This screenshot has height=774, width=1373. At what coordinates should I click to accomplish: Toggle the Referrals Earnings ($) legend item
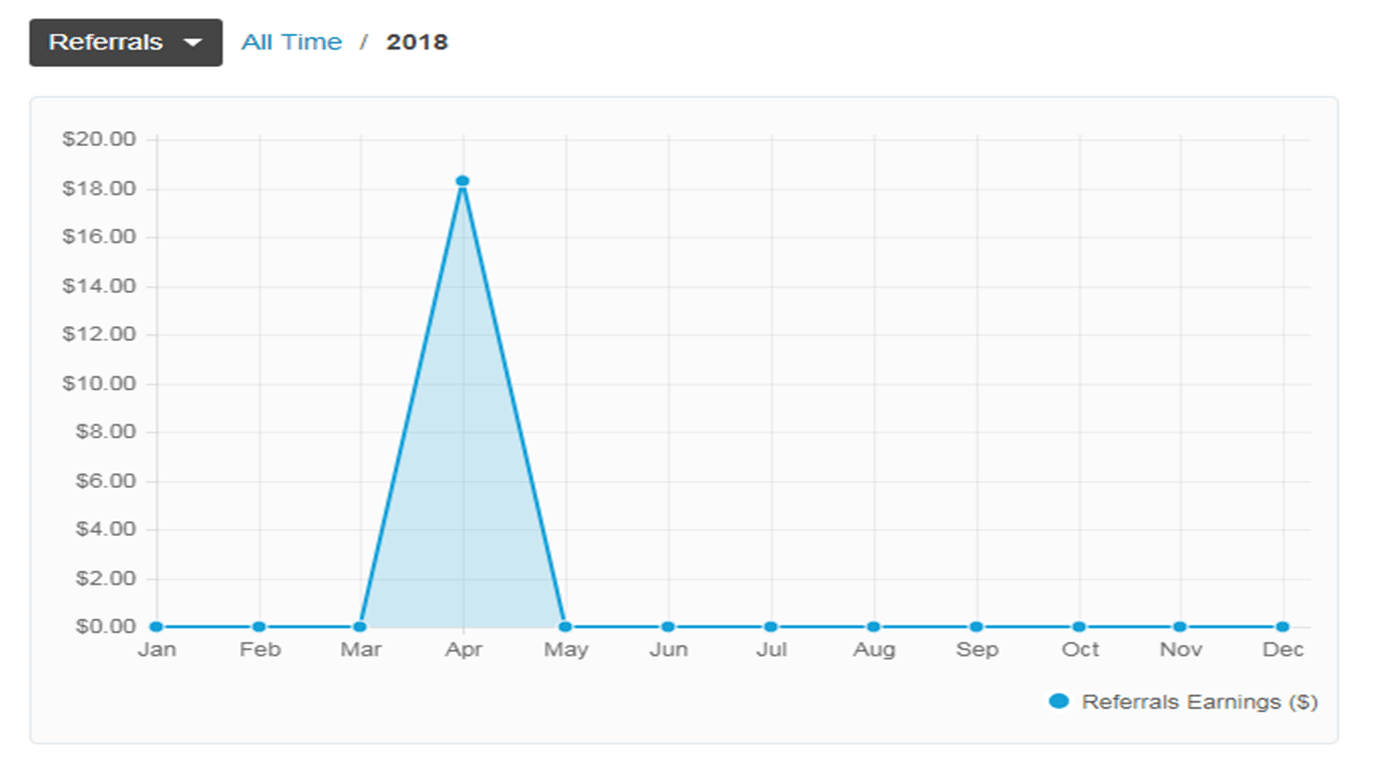[x=1184, y=702]
